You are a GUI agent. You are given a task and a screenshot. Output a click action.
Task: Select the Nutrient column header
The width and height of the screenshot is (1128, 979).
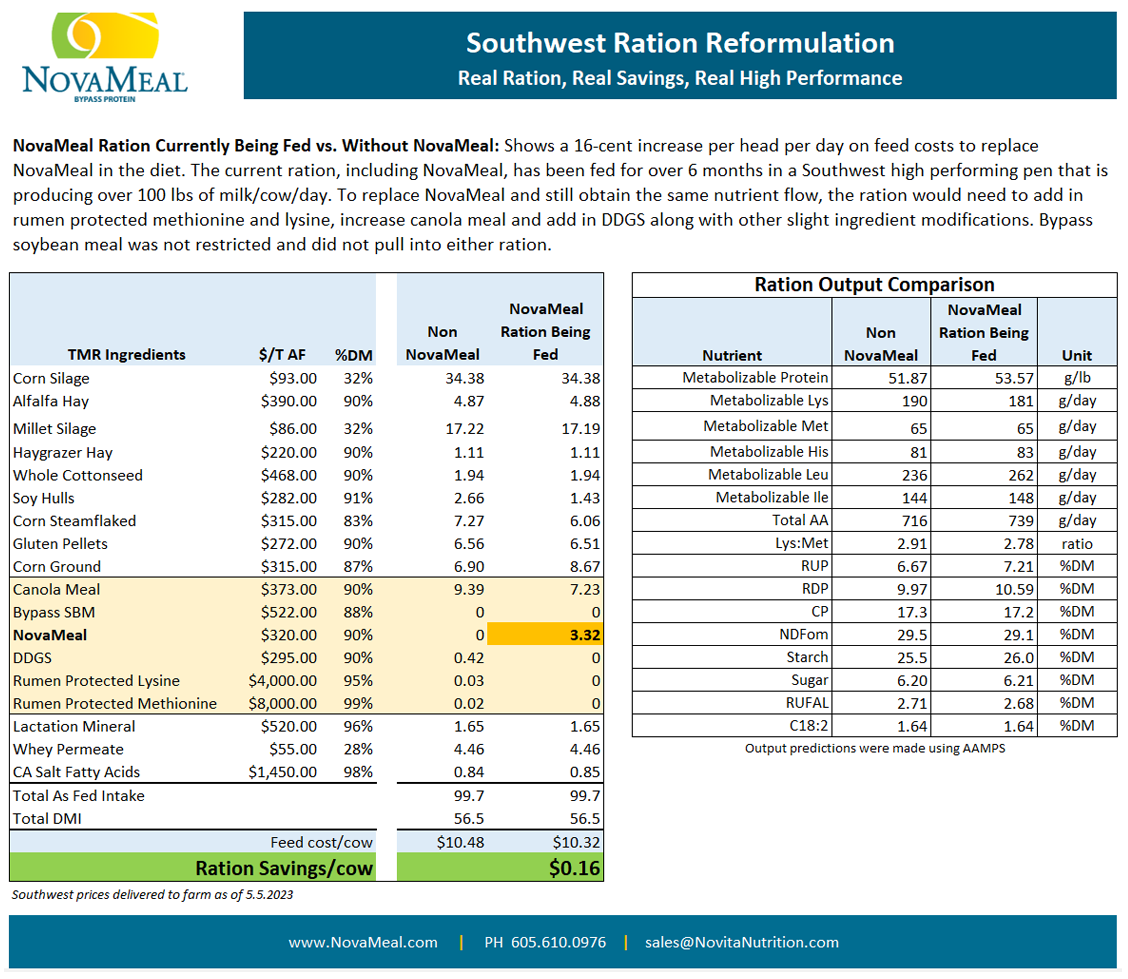[732, 355]
